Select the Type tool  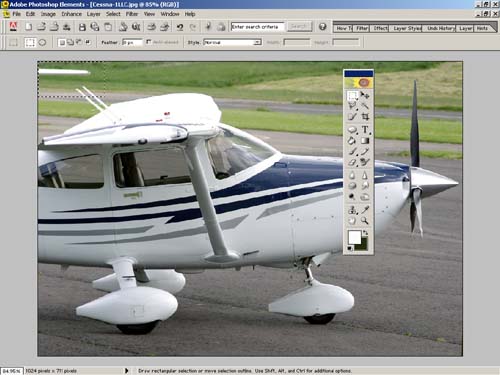tap(365, 129)
